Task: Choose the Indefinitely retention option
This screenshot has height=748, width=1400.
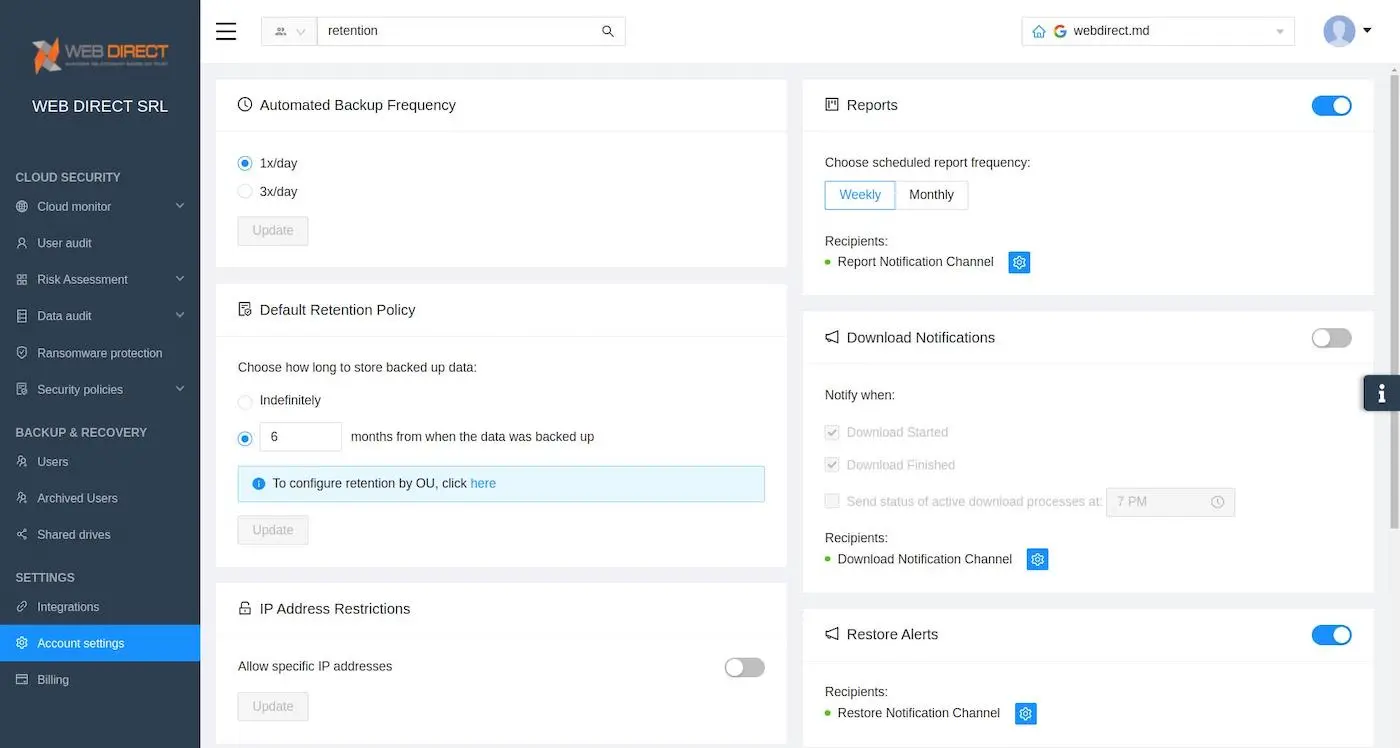Action: 245,401
